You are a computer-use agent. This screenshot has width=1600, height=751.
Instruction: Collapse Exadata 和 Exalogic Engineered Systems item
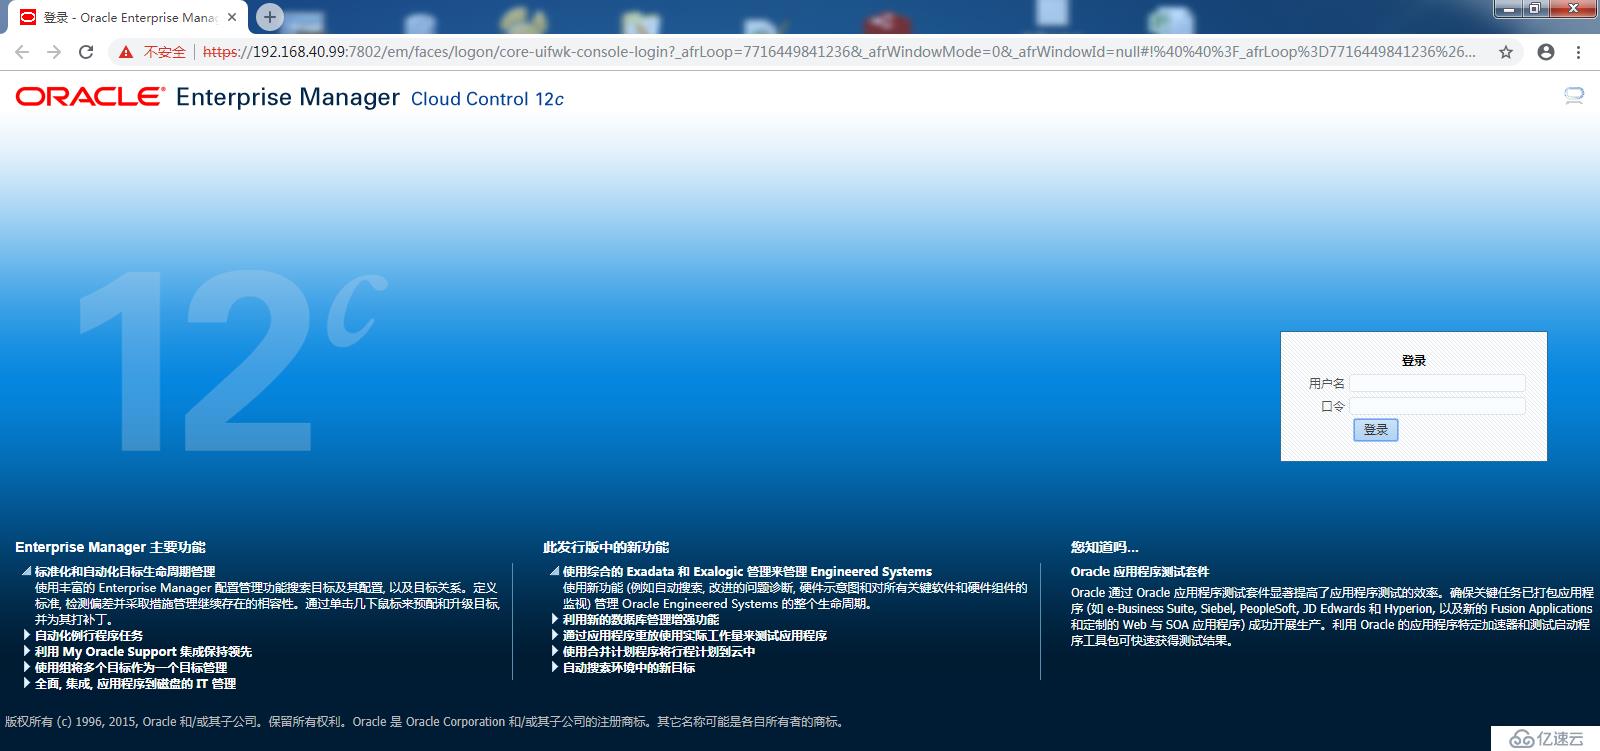[x=554, y=572]
